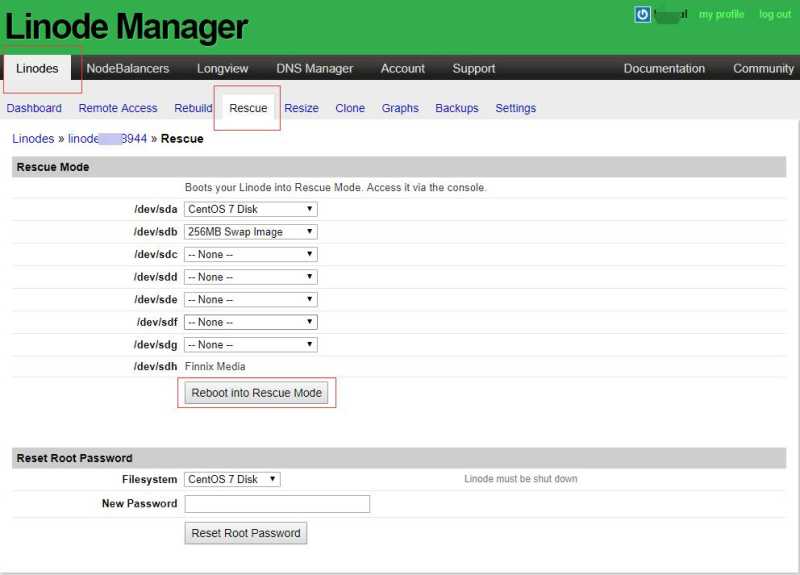Click the Linodes breadcrumb link
800x575 pixels.
tap(33, 139)
